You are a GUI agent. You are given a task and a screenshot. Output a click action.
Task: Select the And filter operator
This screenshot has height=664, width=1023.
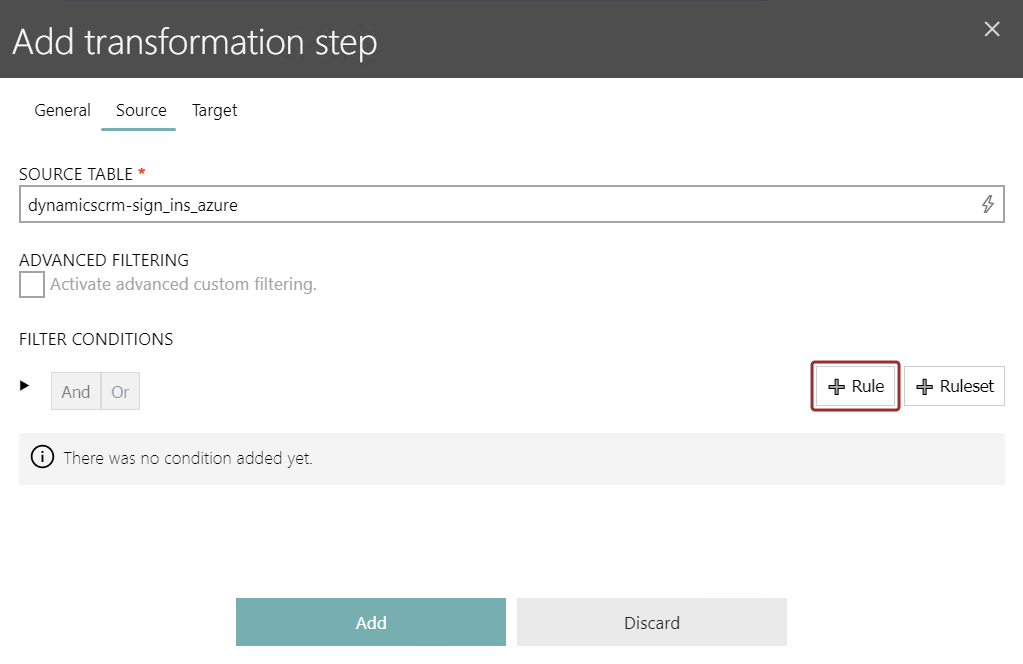tap(75, 391)
